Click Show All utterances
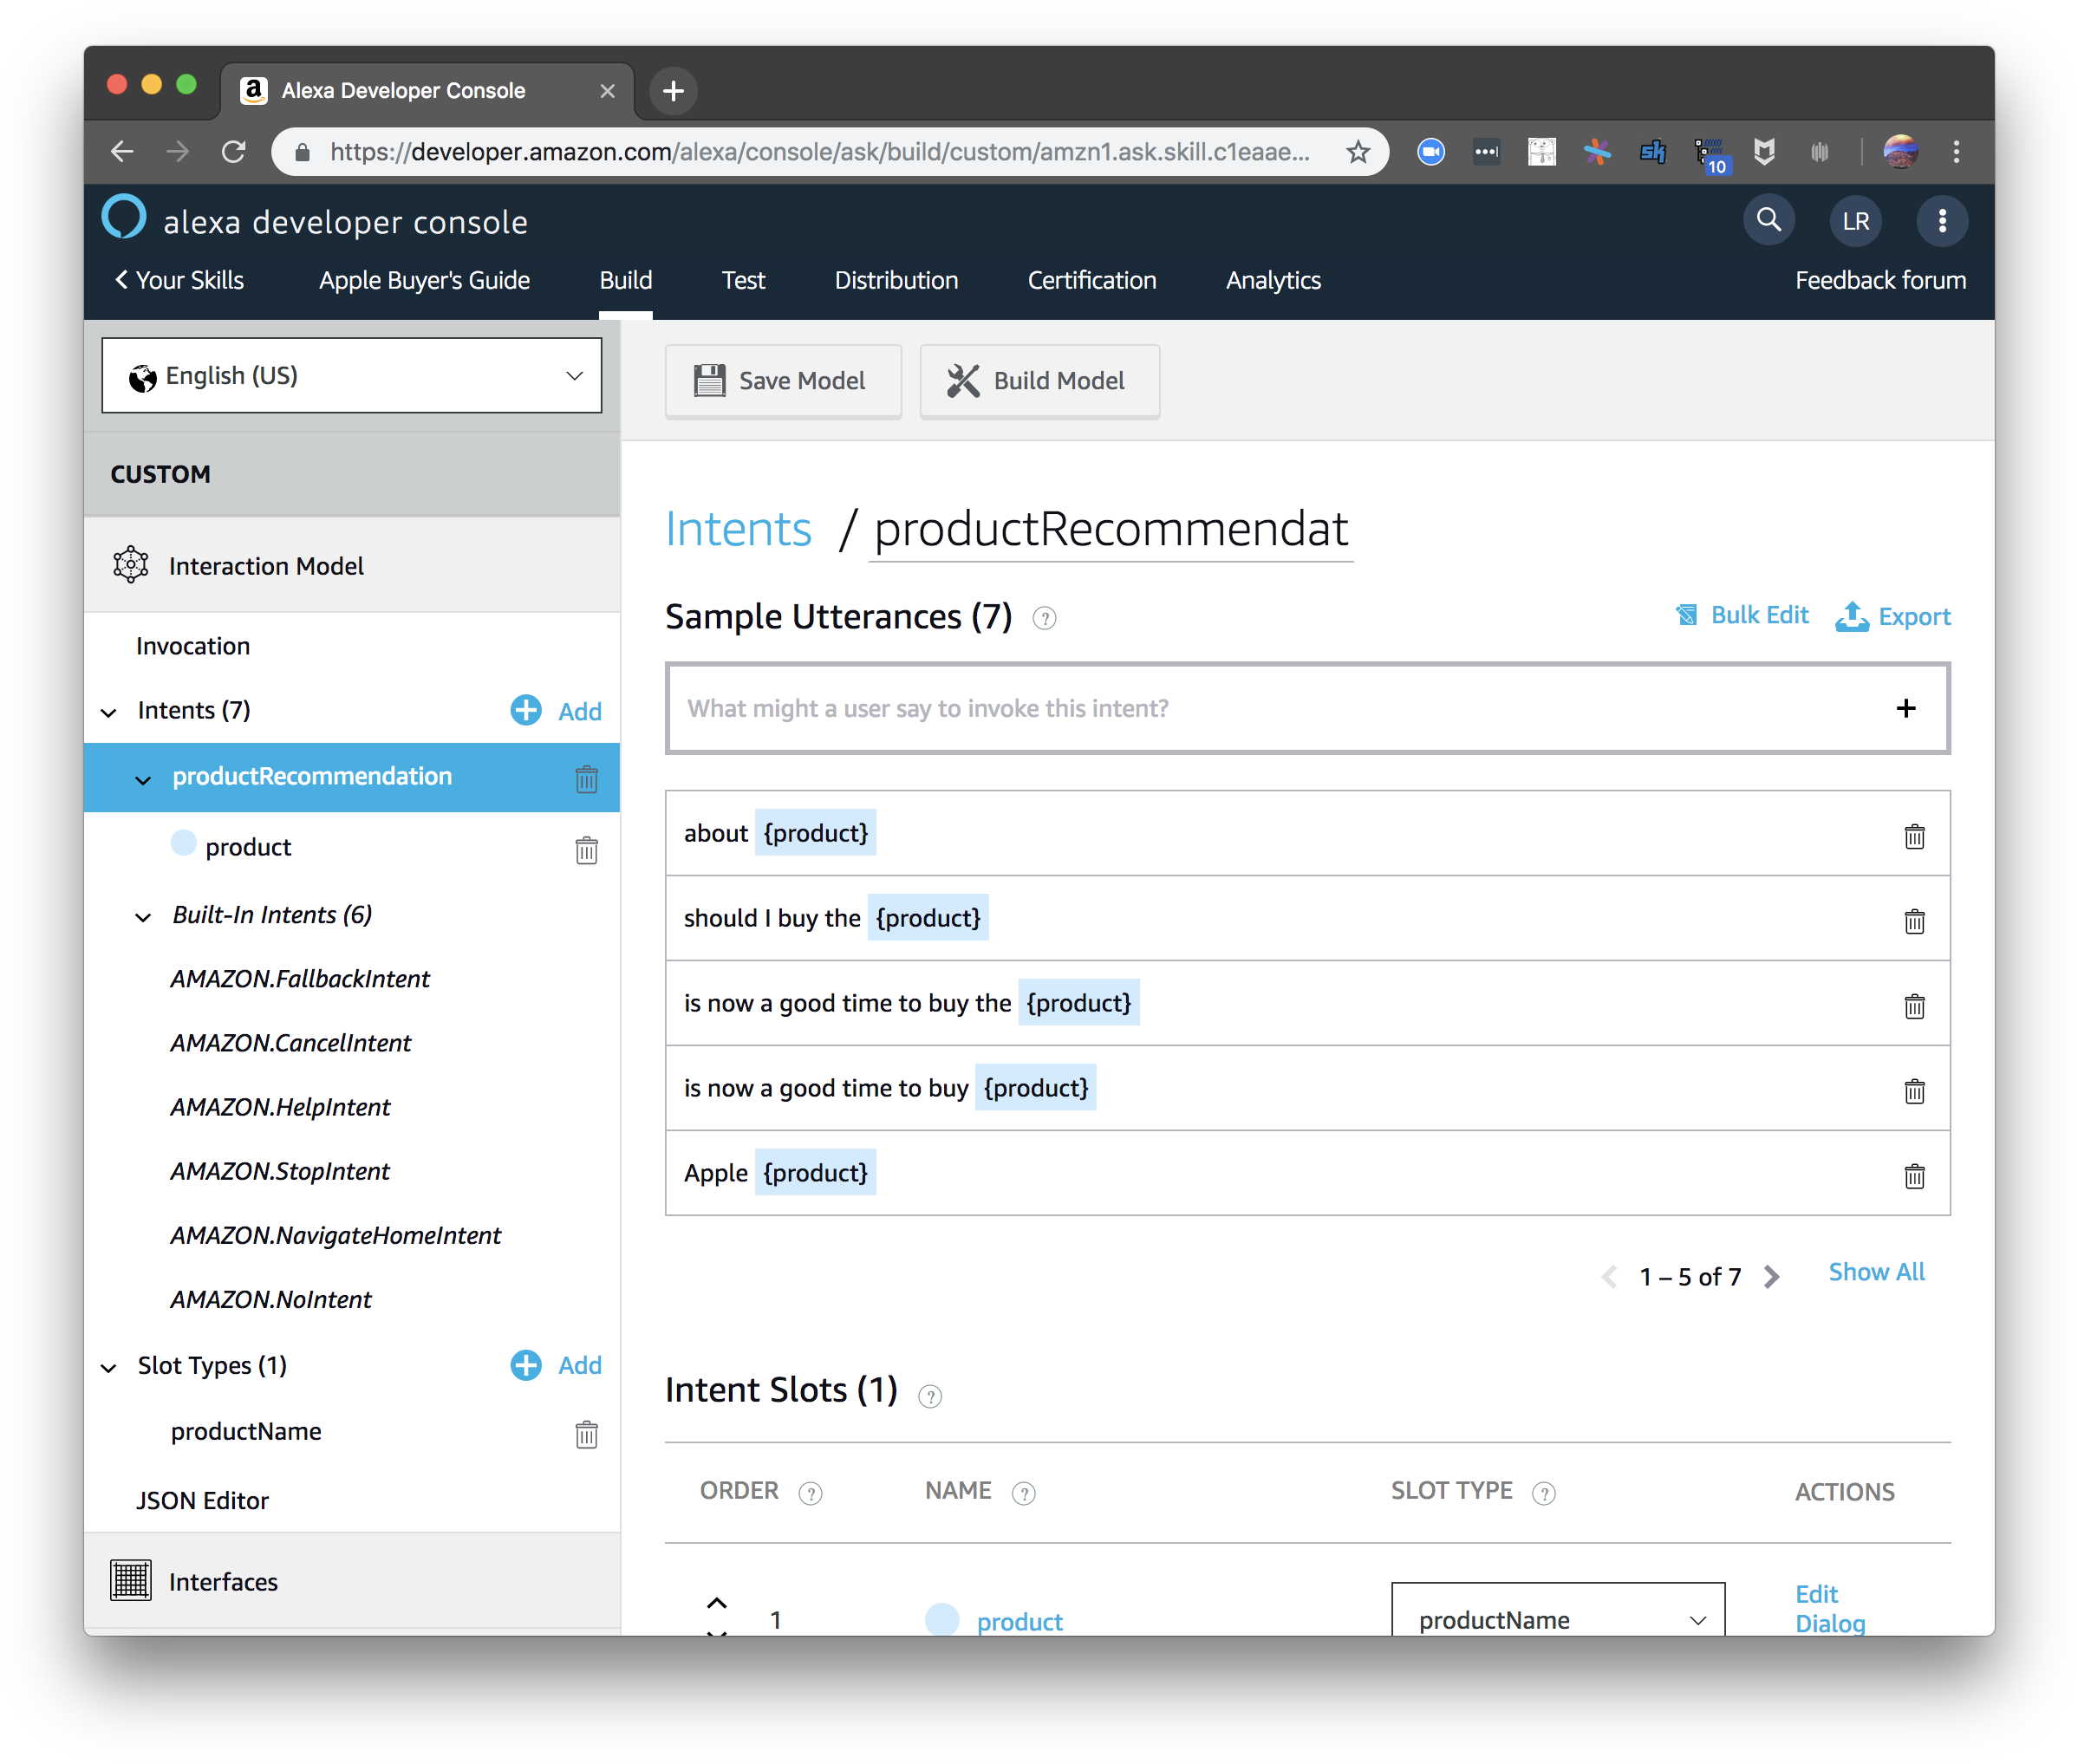 pos(1876,1272)
